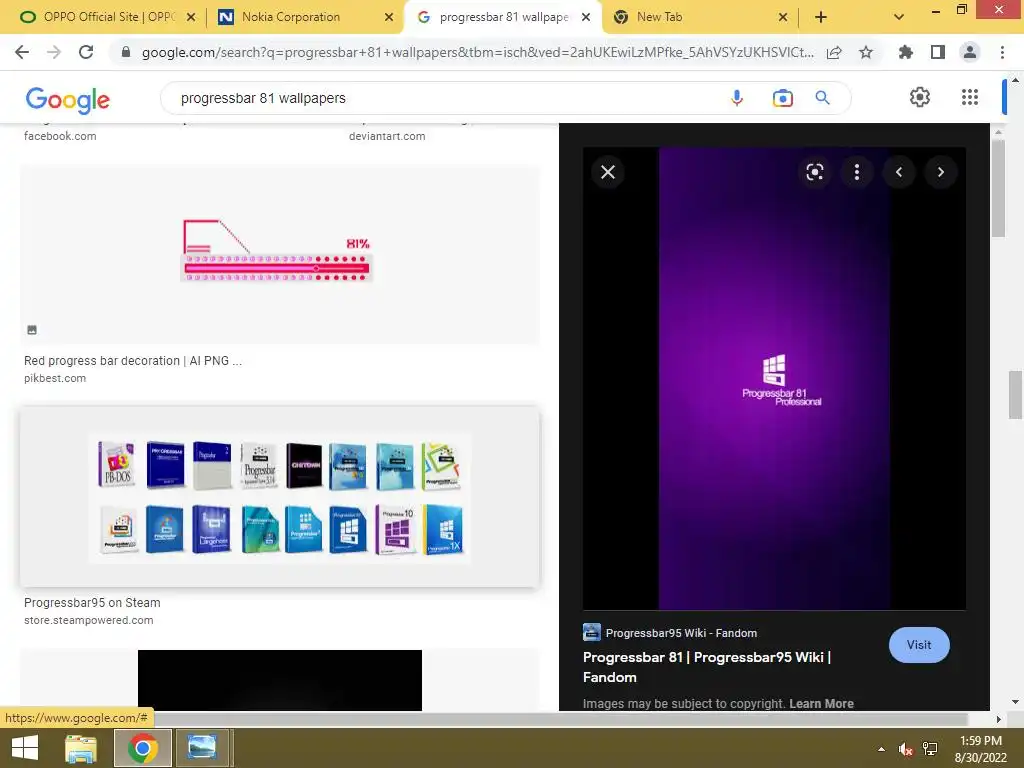Close the OPPO Official Site tab
Screen dimensions: 1024x768
pos(191,18)
